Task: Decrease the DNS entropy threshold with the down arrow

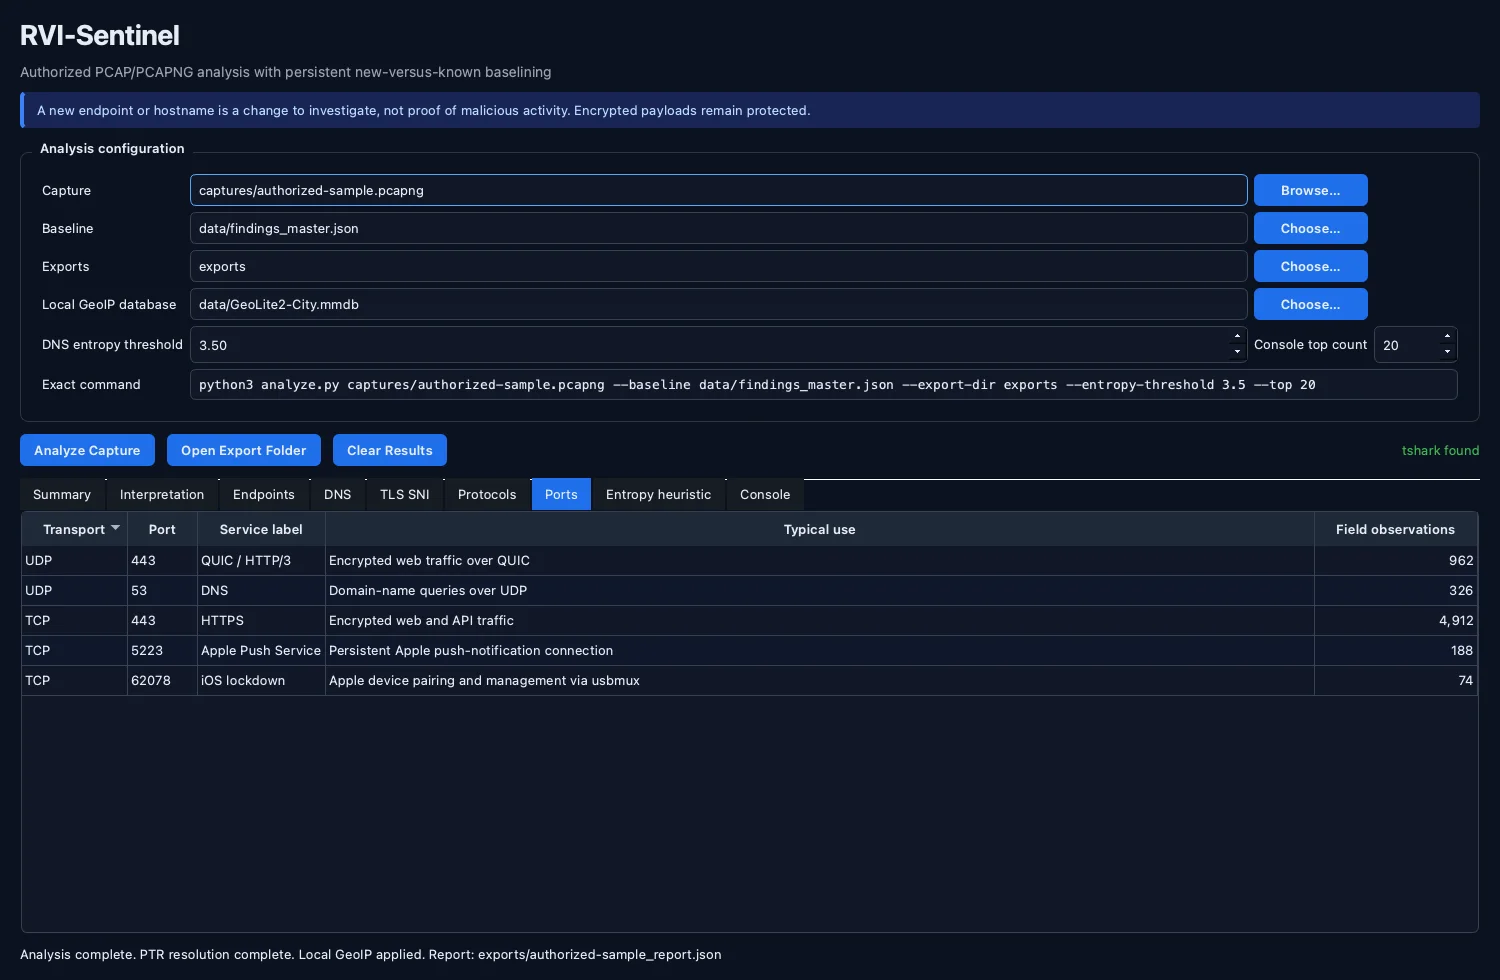Action: point(1237,352)
